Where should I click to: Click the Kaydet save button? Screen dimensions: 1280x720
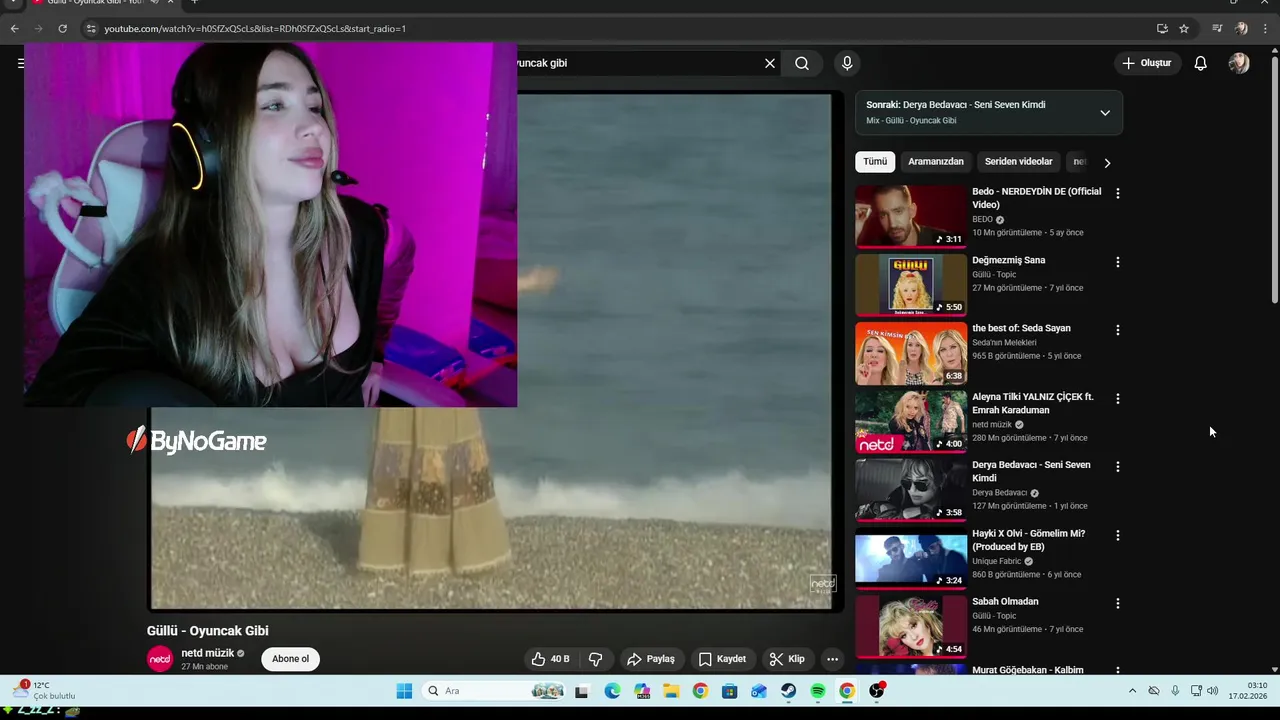click(x=722, y=659)
